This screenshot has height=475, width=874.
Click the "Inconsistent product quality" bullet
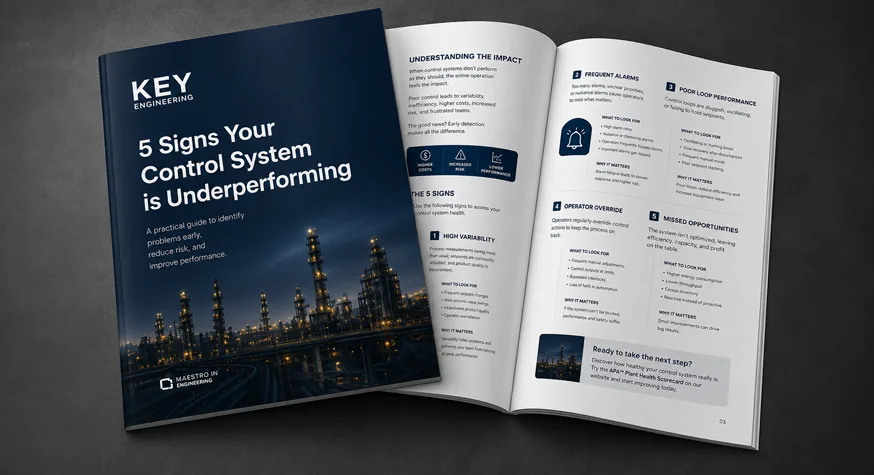coord(465,309)
